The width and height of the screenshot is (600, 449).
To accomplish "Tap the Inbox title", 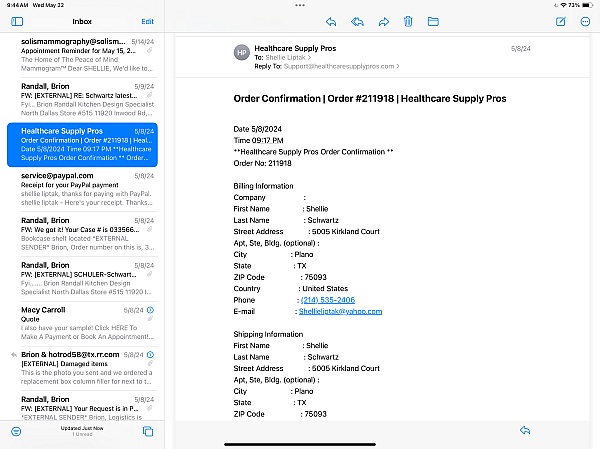I will (x=82, y=21).
